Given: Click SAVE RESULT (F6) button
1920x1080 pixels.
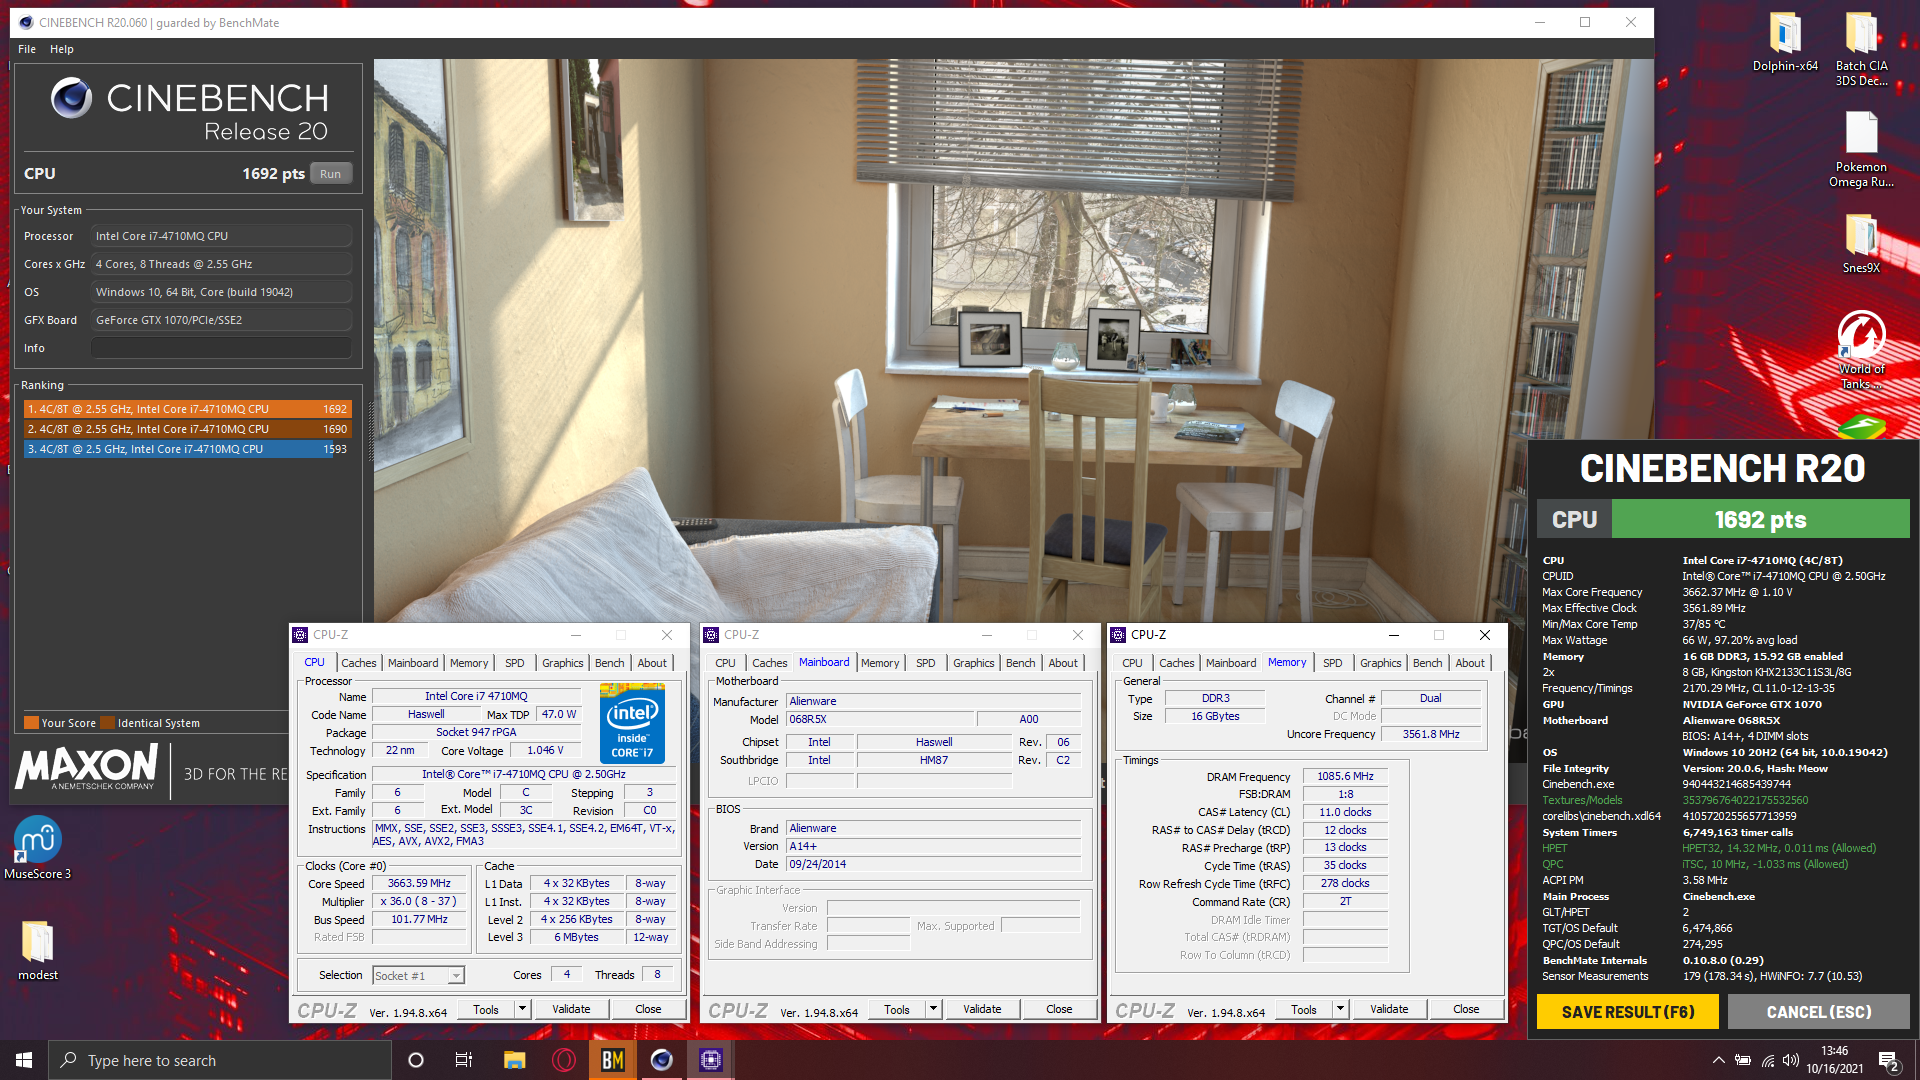Looking at the screenshot, I should pyautogui.click(x=1627, y=1012).
